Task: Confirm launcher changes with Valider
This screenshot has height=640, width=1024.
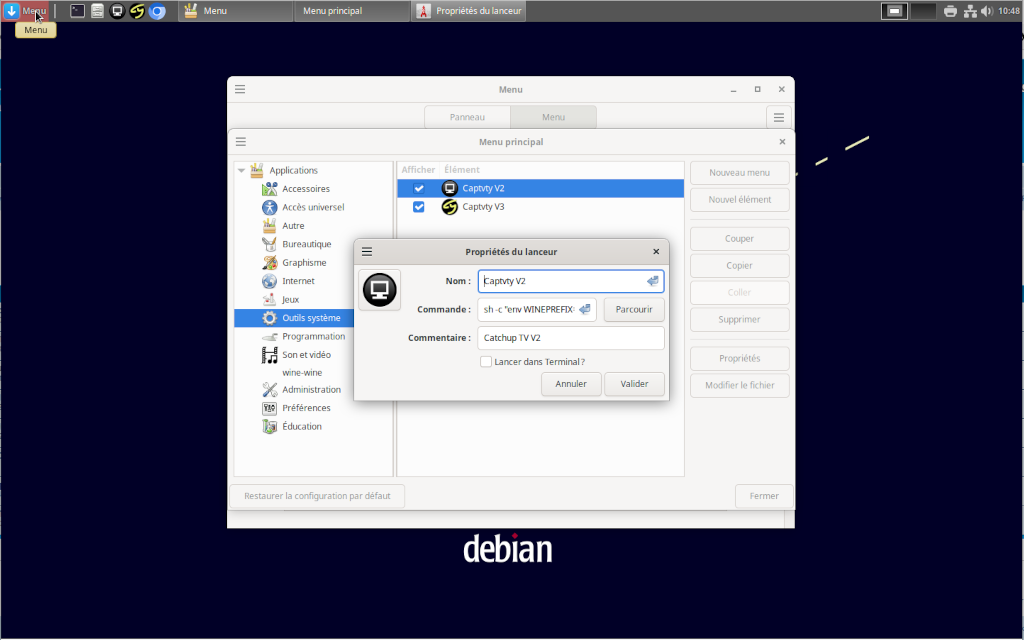Action: click(634, 384)
